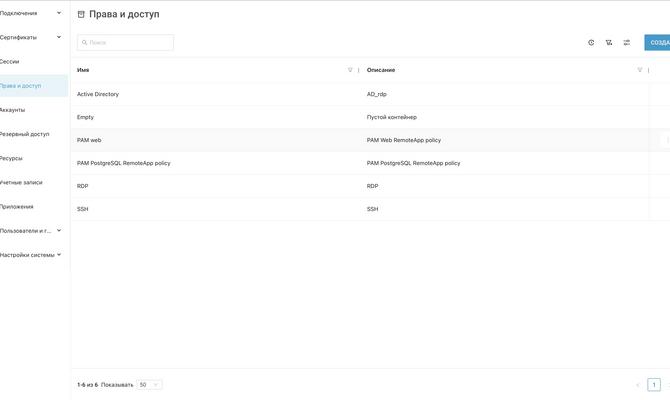
Task: Click the filter icon in the Описание column
Action: [640, 70]
